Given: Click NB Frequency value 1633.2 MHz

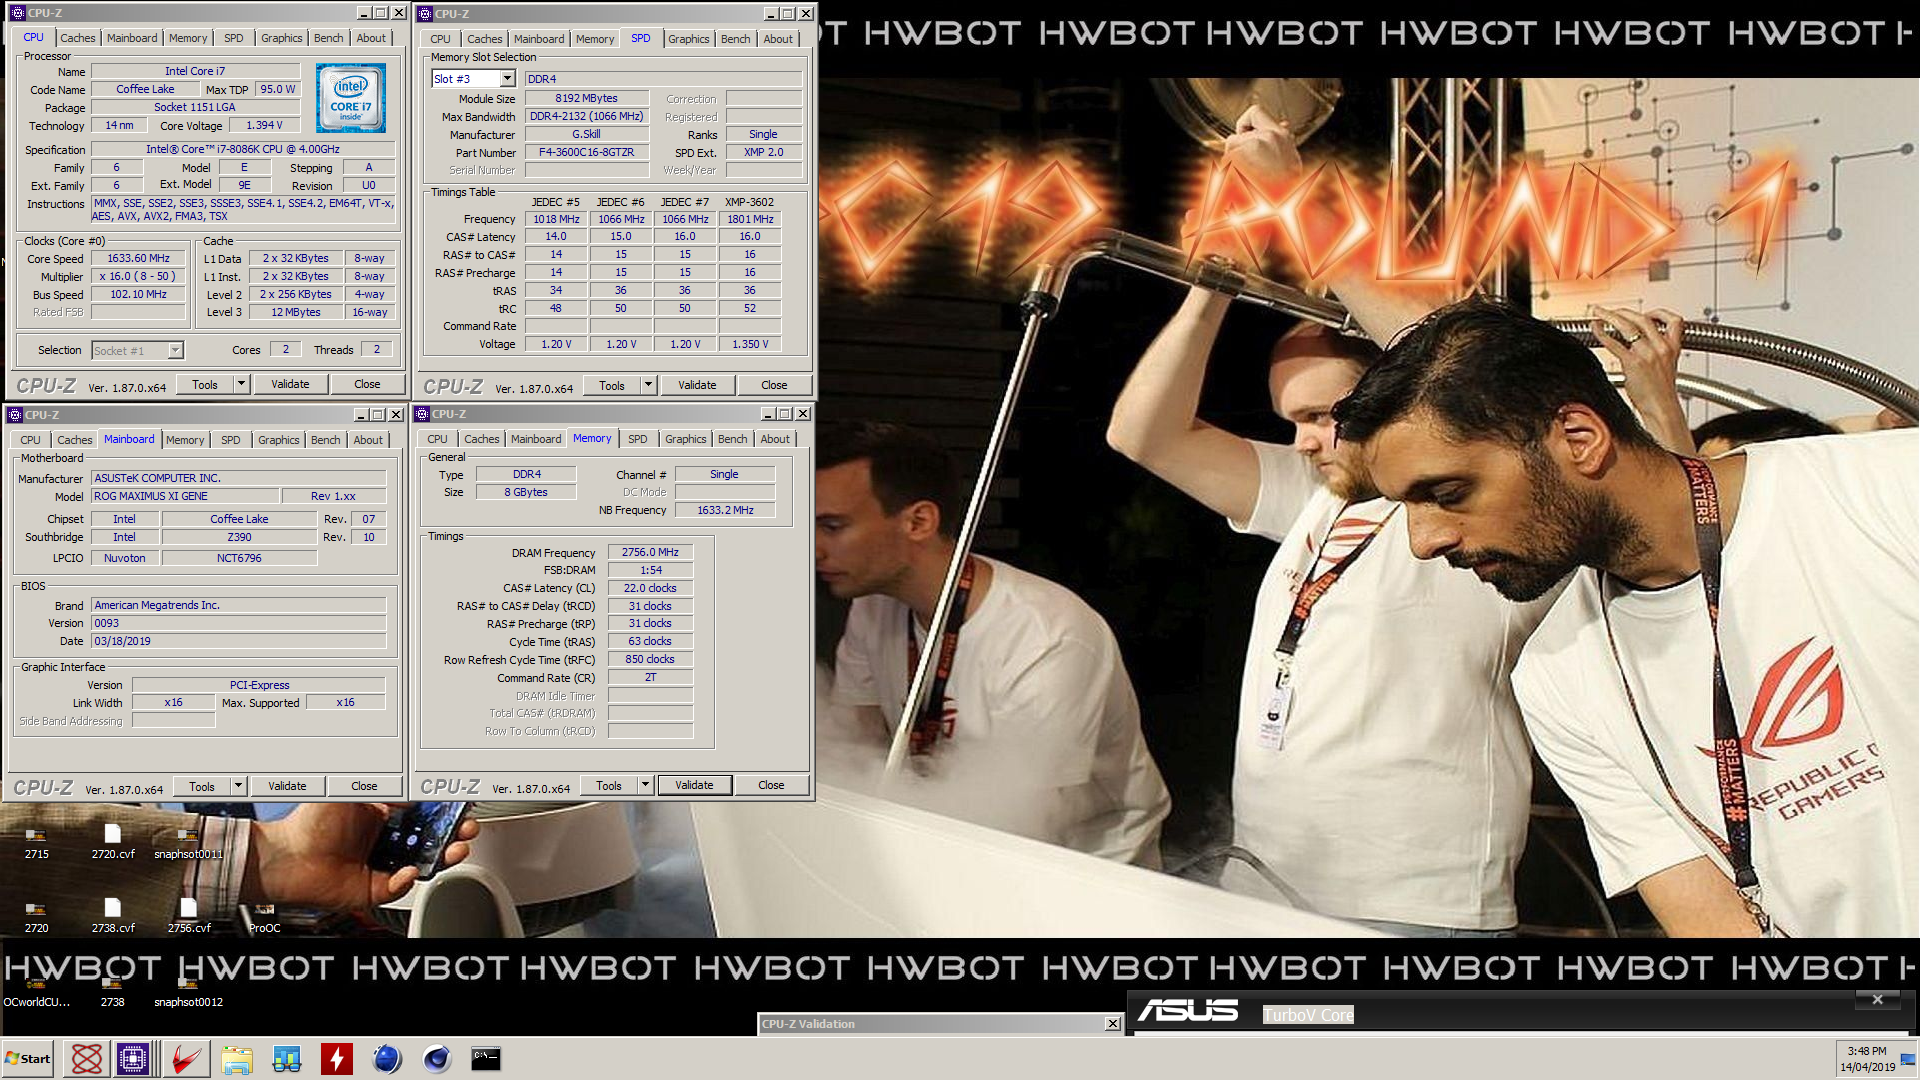Looking at the screenshot, I should (x=725, y=510).
